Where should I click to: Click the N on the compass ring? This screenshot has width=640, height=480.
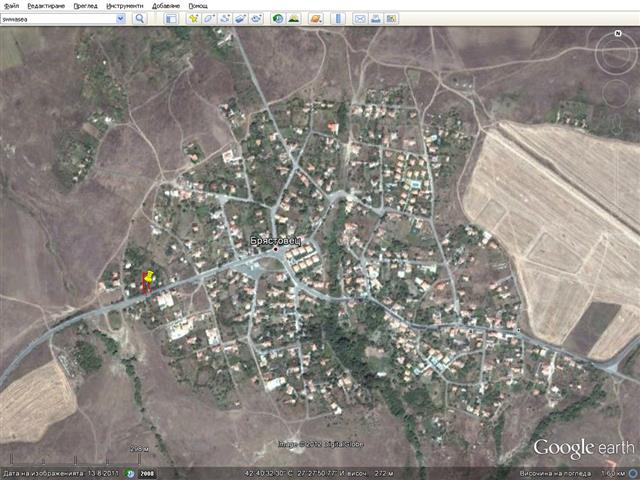pyautogui.click(x=618, y=34)
